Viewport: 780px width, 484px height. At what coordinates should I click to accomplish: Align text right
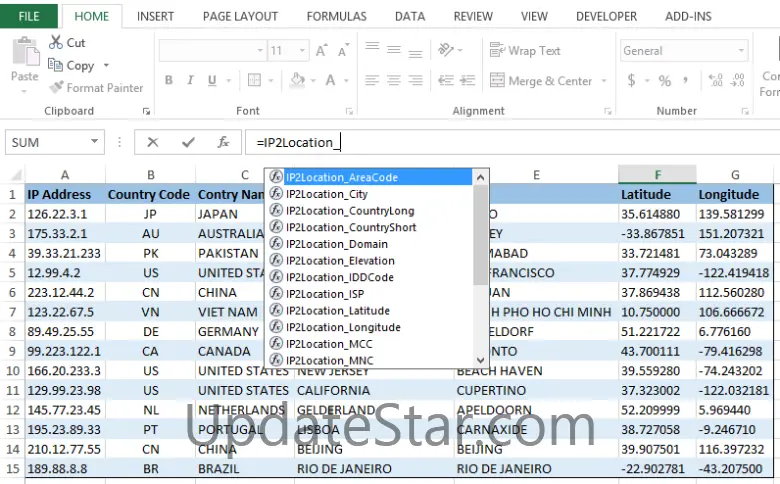pyautogui.click(x=416, y=80)
